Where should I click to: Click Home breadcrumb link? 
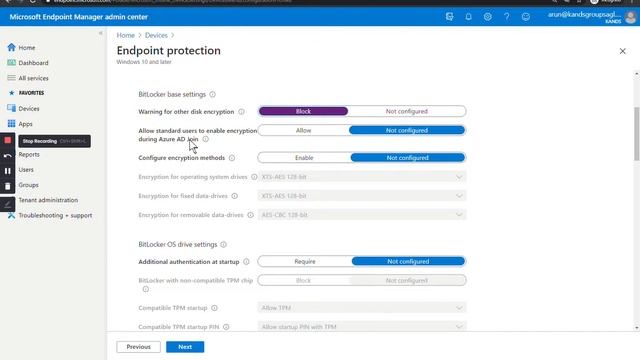tap(125, 36)
